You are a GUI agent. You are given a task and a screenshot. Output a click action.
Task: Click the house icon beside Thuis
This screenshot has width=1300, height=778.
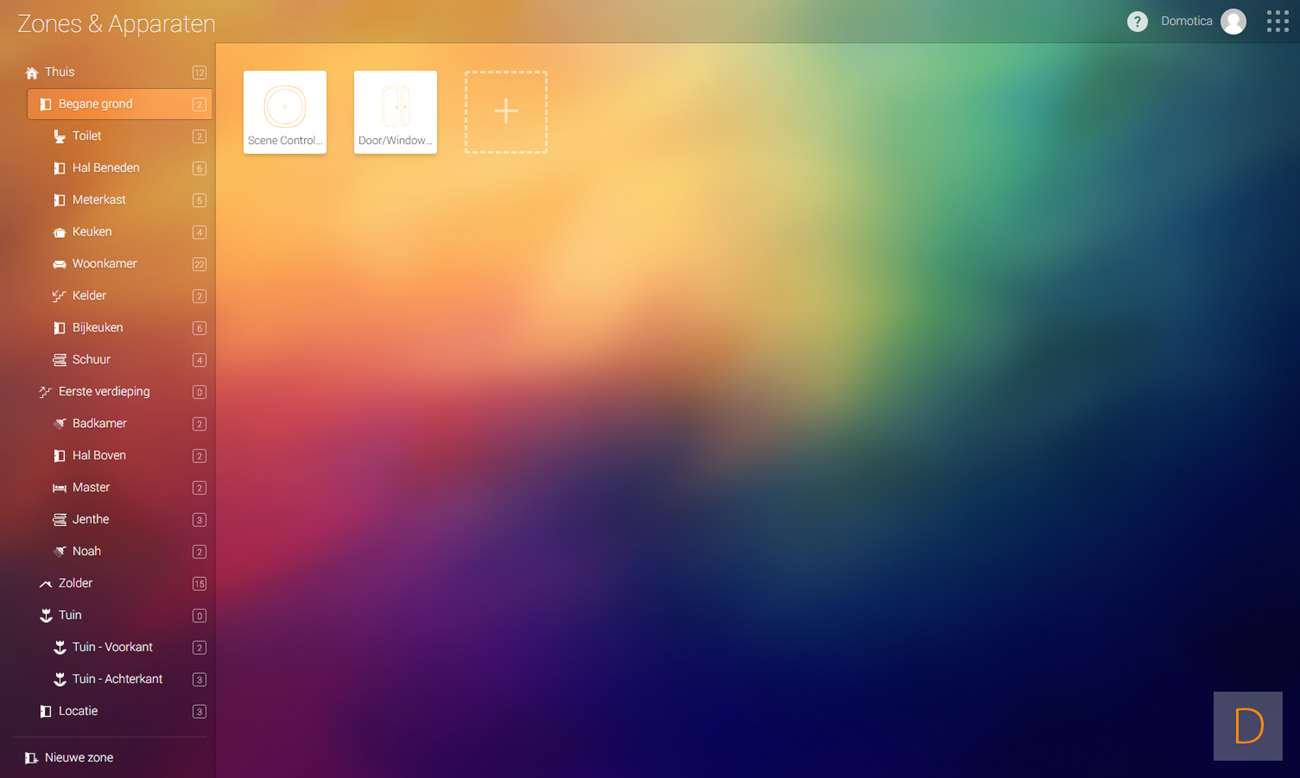[x=31, y=73]
